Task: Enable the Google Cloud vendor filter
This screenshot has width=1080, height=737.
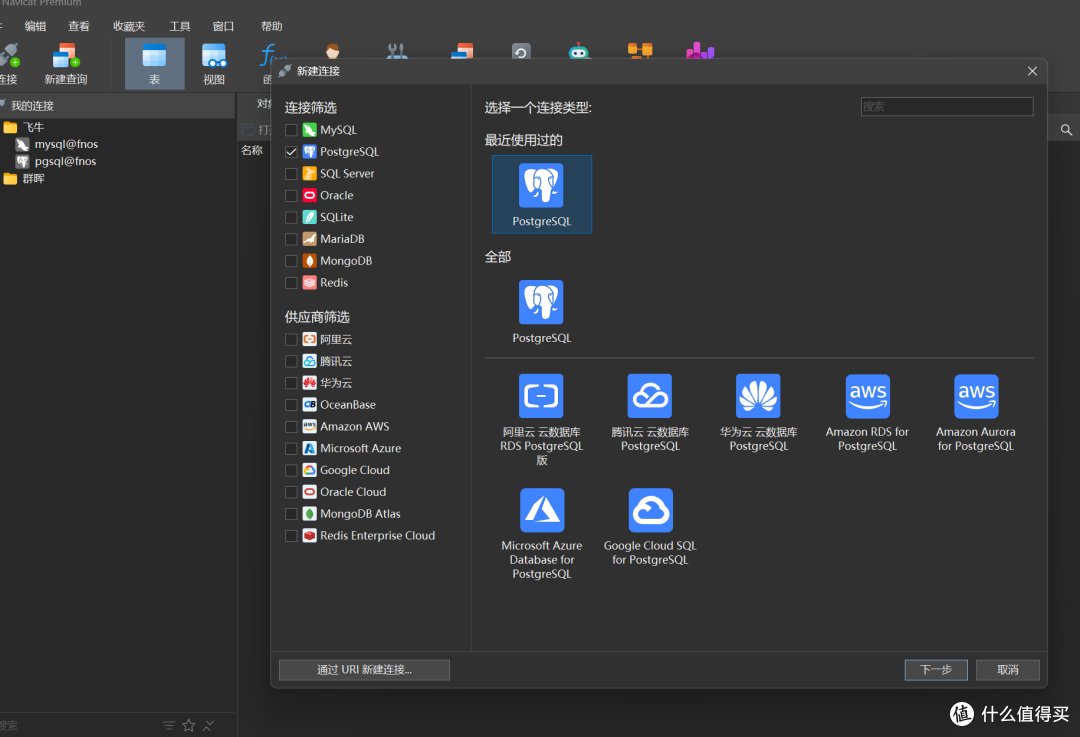Action: [x=291, y=470]
